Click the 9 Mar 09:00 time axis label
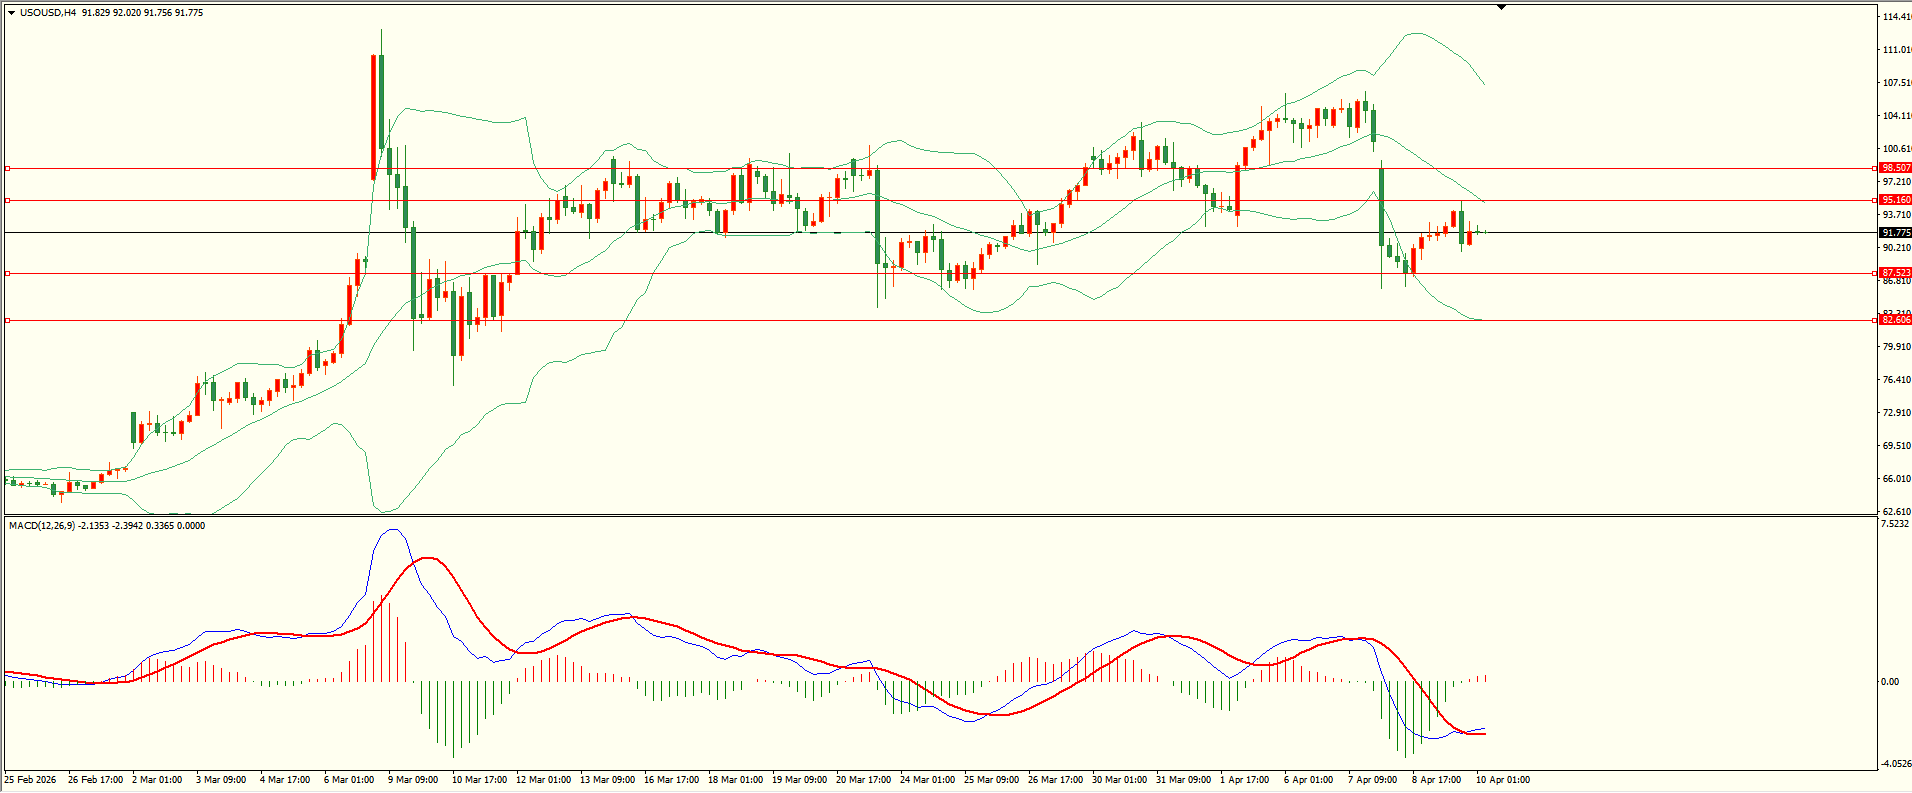The height and width of the screenshot is (793, 1912). [413, 779]
